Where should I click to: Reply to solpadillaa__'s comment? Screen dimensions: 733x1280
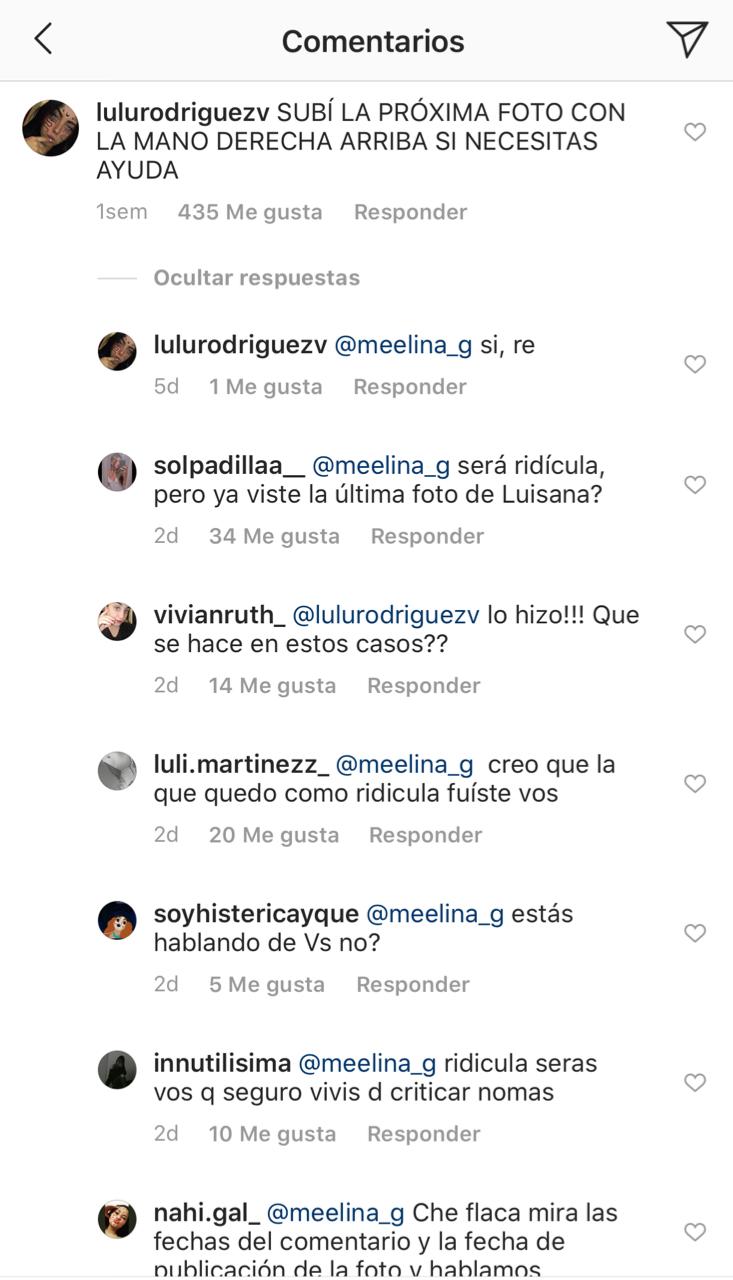(427, 536)
